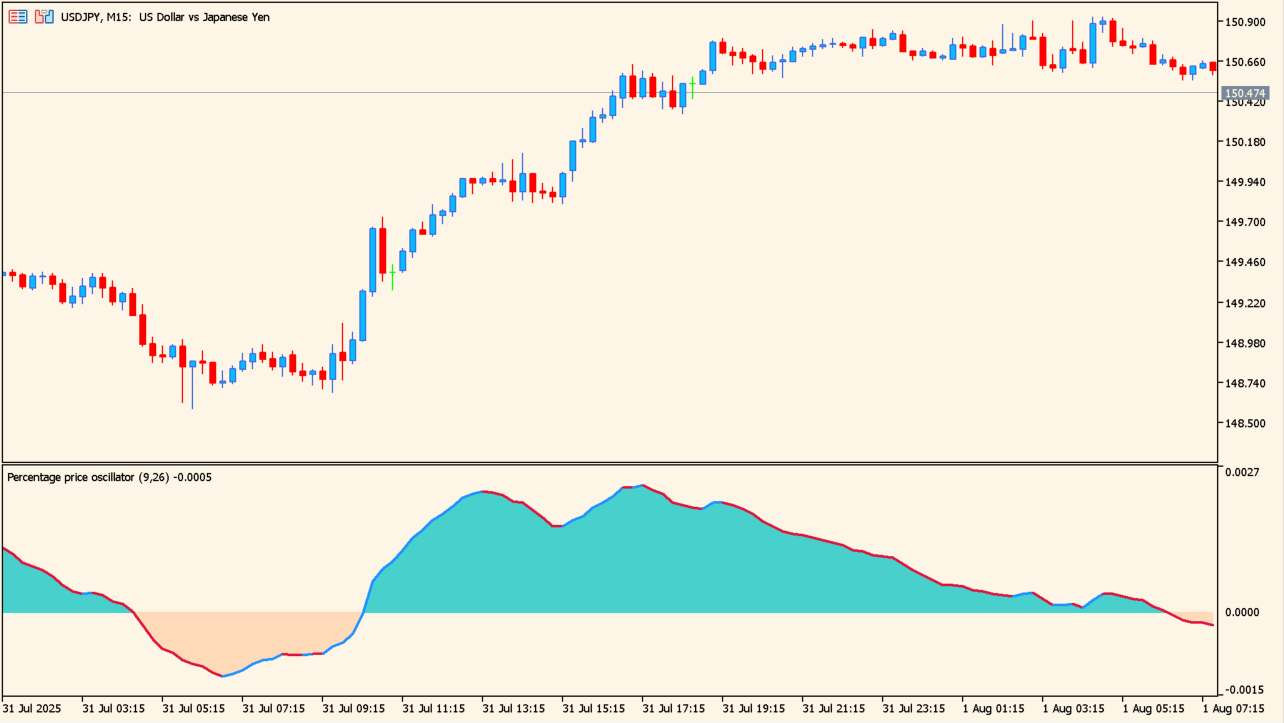Click the divider between chart and oscillator
Viewport: 1284px width, 723px height.
point(600,463)
